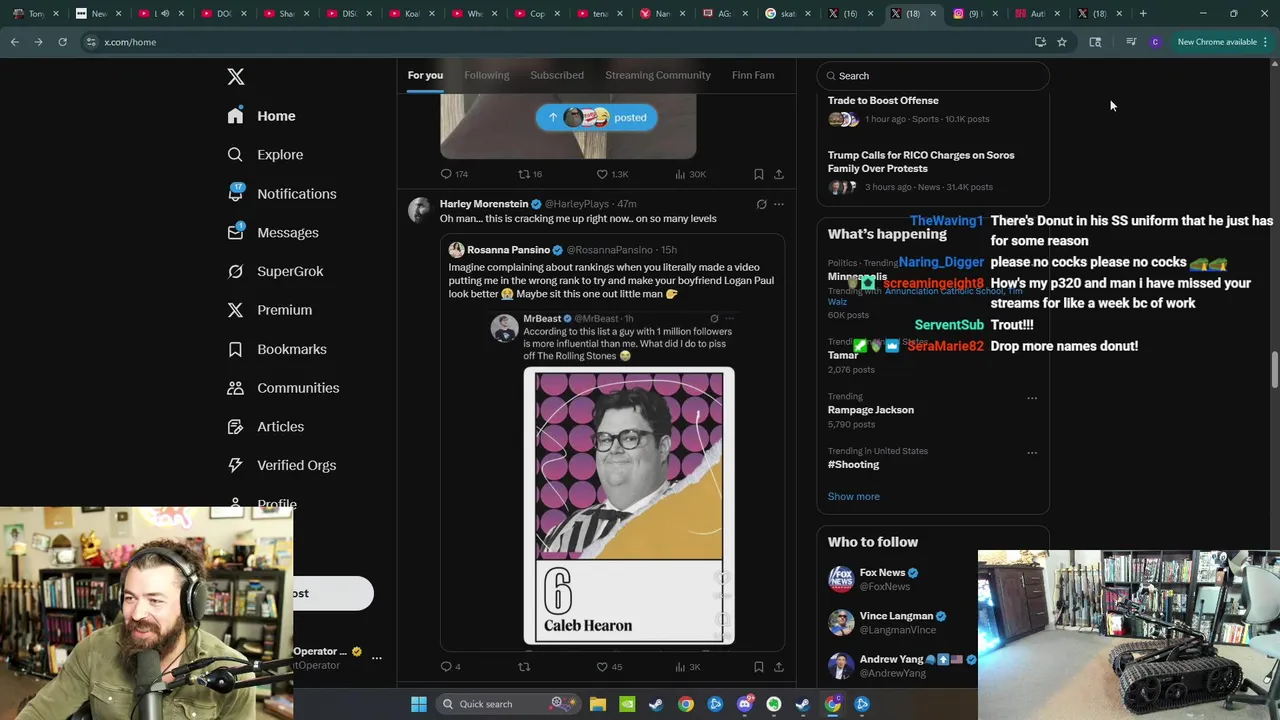This screenshot has height=720, width=1280.
Task: Open Messages in the sidebar
Action: click(x=272, y=233)
